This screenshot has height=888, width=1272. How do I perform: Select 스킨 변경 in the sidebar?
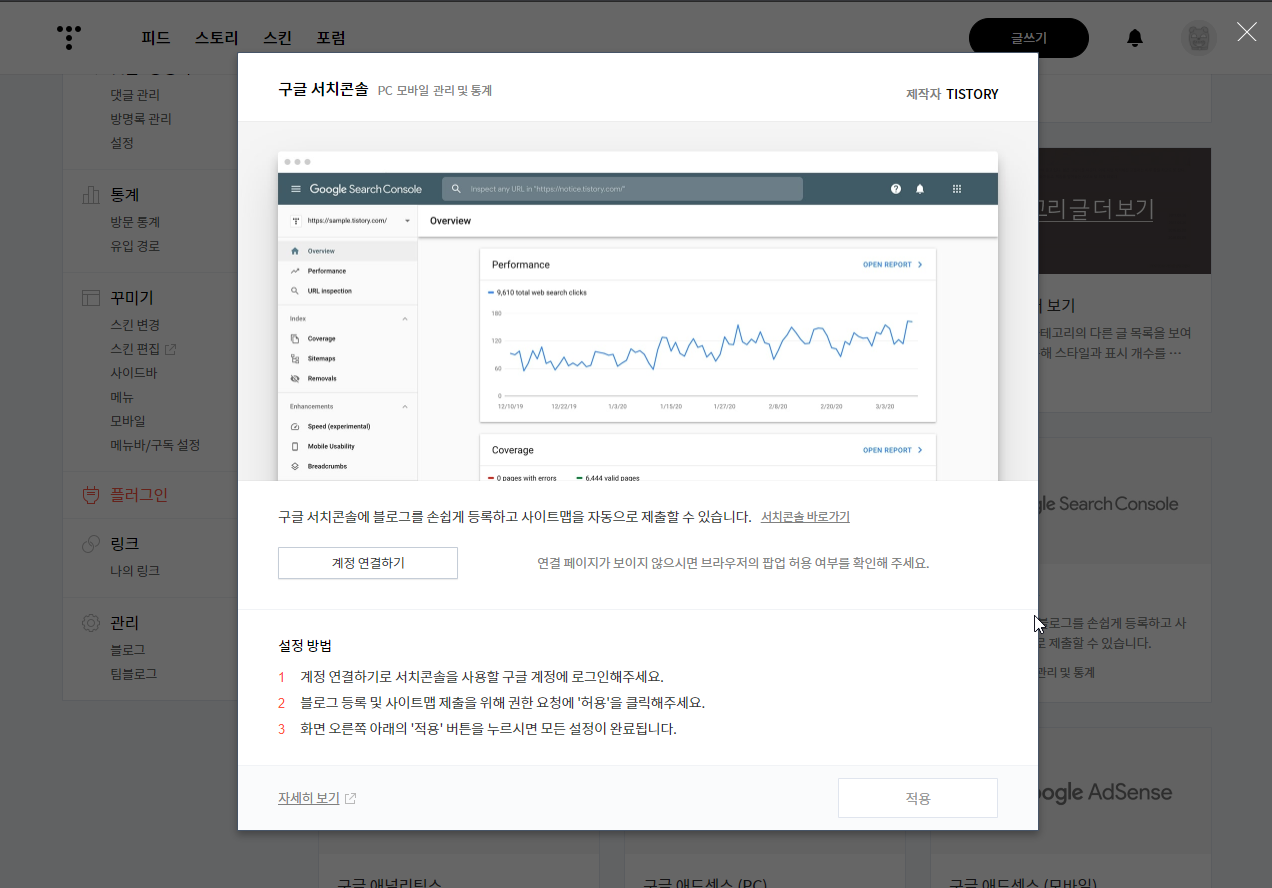tap(135, 325)
